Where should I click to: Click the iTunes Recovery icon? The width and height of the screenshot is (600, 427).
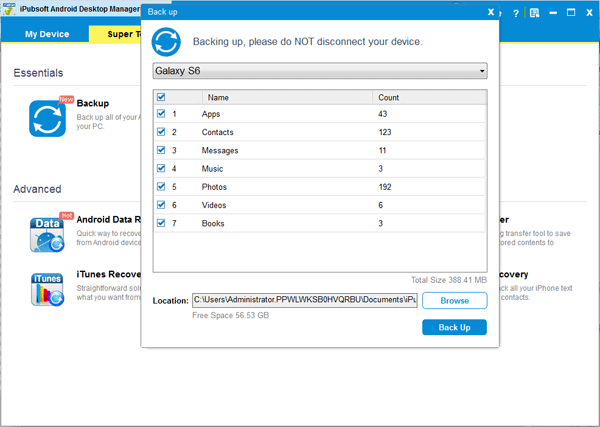click(48, 289)
